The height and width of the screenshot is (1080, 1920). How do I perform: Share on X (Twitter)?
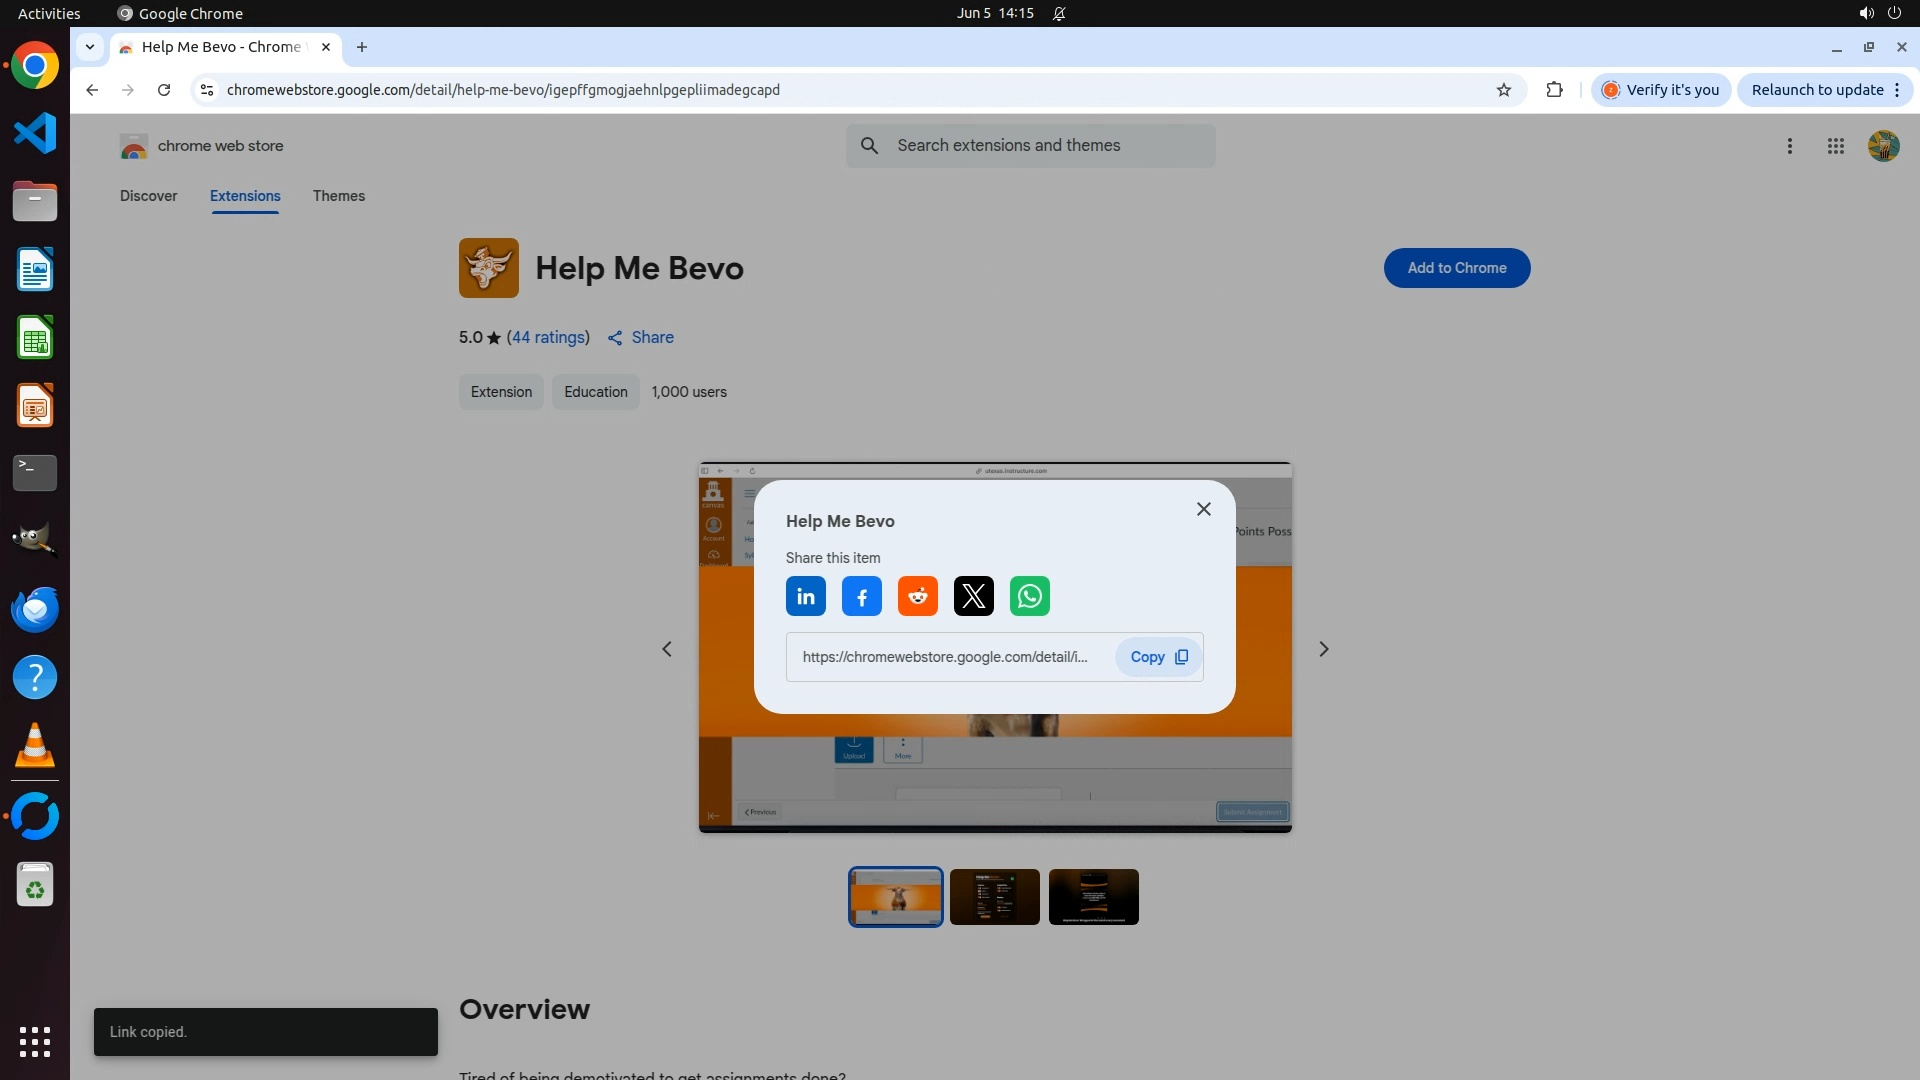[973, 597]
